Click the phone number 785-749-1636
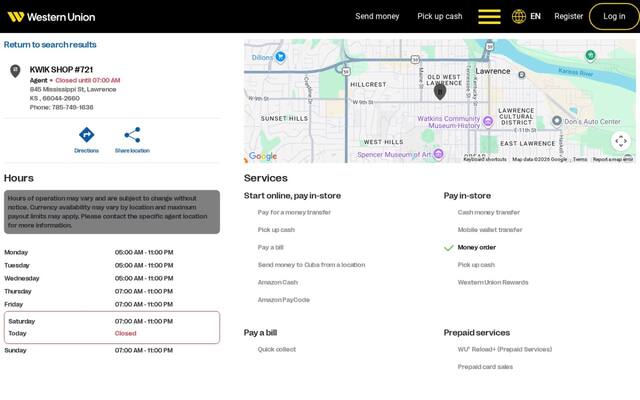 (x=73, y=107)
